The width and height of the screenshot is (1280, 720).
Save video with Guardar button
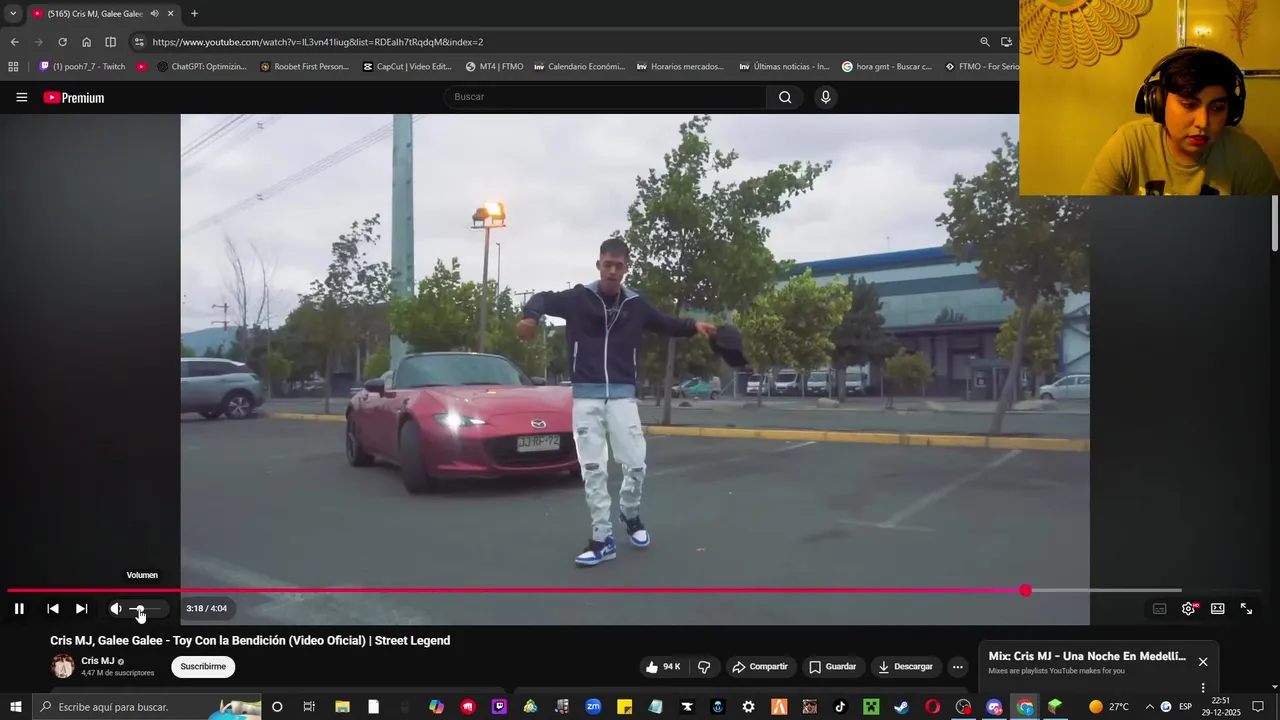tap(833, 667)
